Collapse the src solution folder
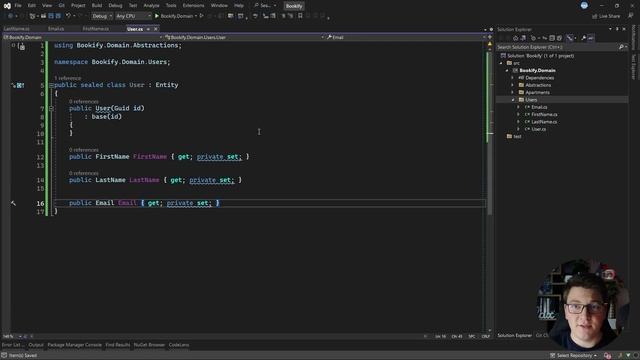The width and height of the screenshot is (640, 360). tap(501, 63)
